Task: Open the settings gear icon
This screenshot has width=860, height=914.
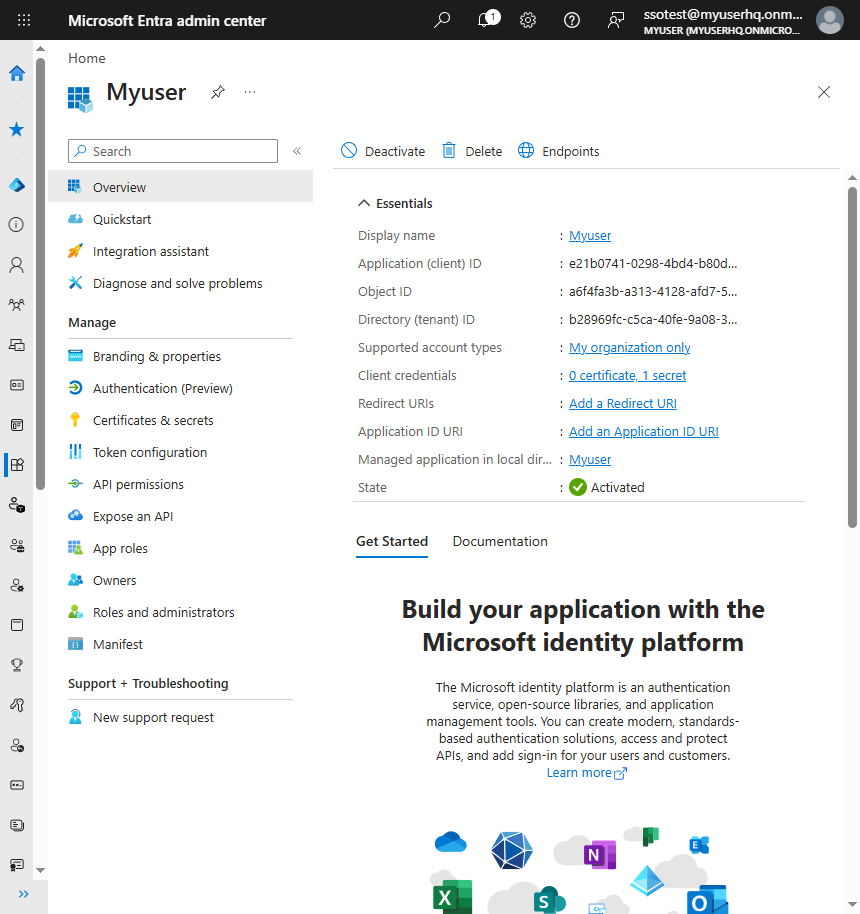Action: [x=528, y=20]
